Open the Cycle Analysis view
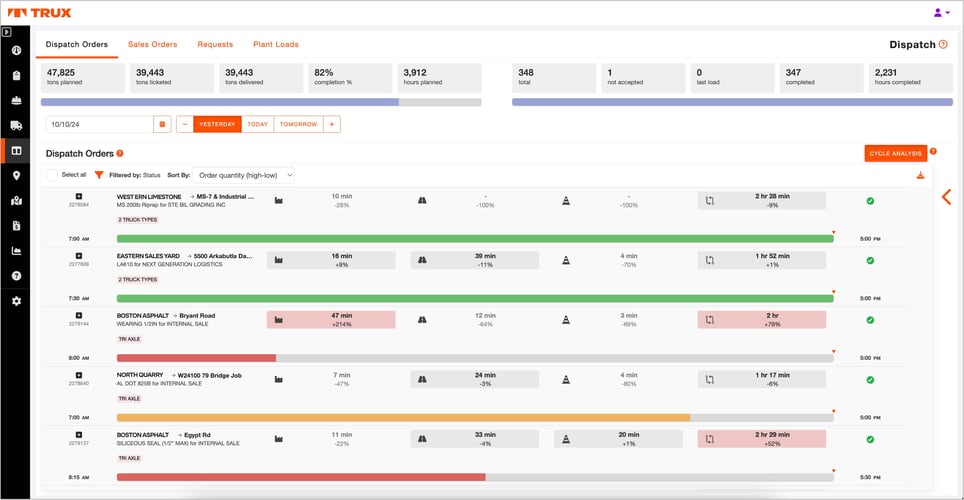The height and width of the screenshot is (500, 964). (x=895, y=153)
